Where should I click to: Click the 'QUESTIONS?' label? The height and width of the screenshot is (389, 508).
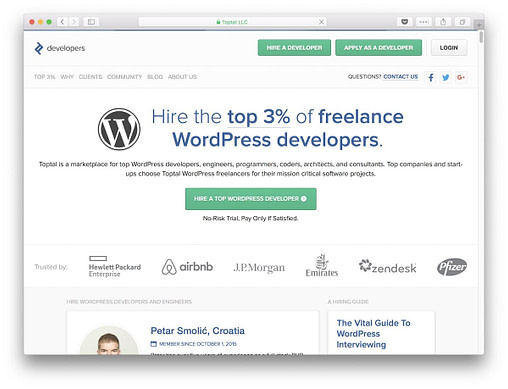[x=364, y=77]
